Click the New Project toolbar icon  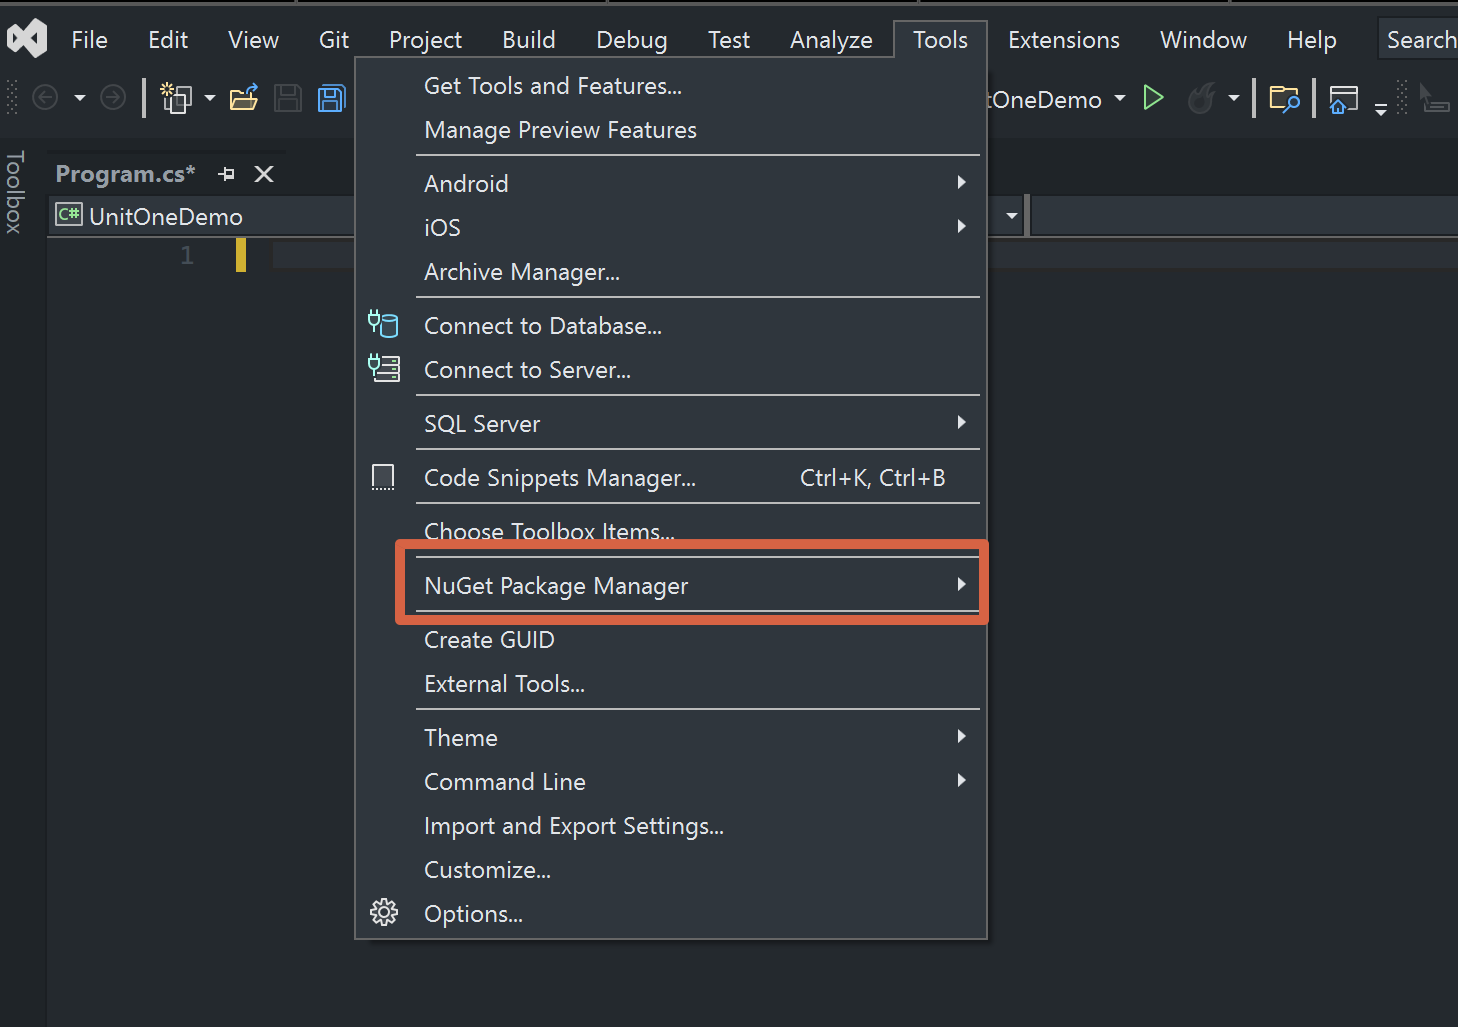tap(177, 98)
